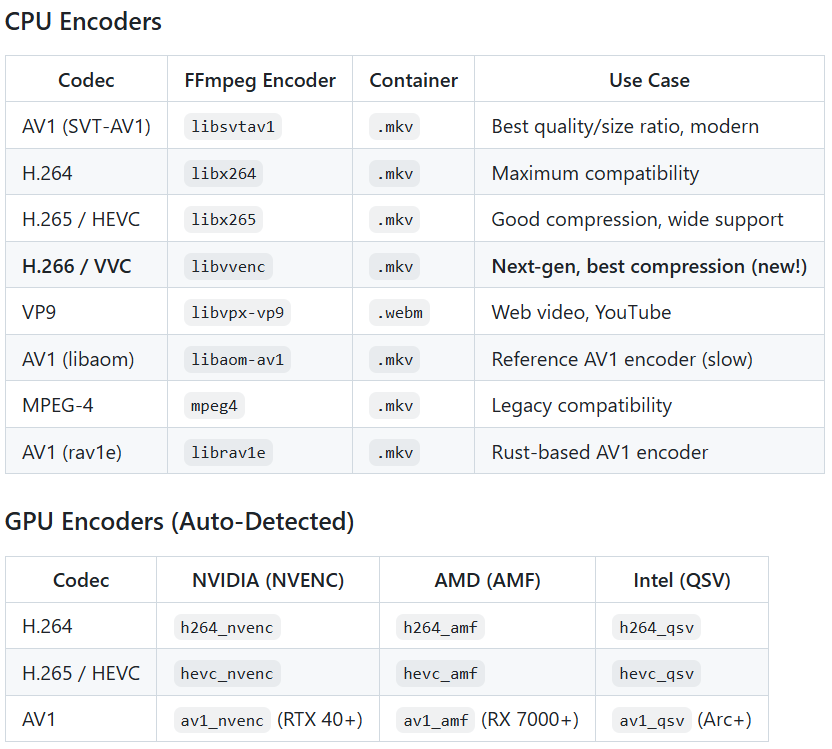The width and height of the screenshot is (832, 749).
Task: Click the av1_qsv encoder code label
Action: [652, 720]
